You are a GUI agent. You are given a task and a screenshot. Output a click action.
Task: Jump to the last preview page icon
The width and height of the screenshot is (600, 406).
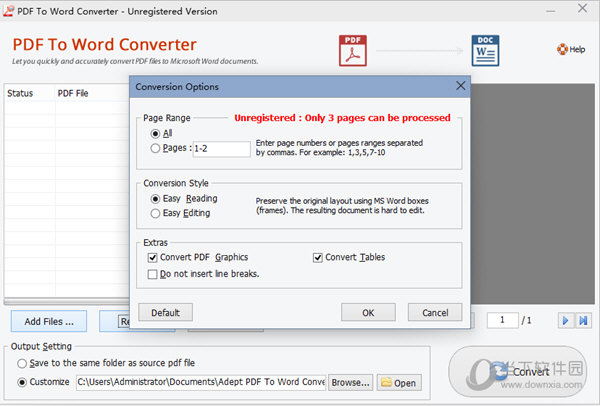coord(583,320)
